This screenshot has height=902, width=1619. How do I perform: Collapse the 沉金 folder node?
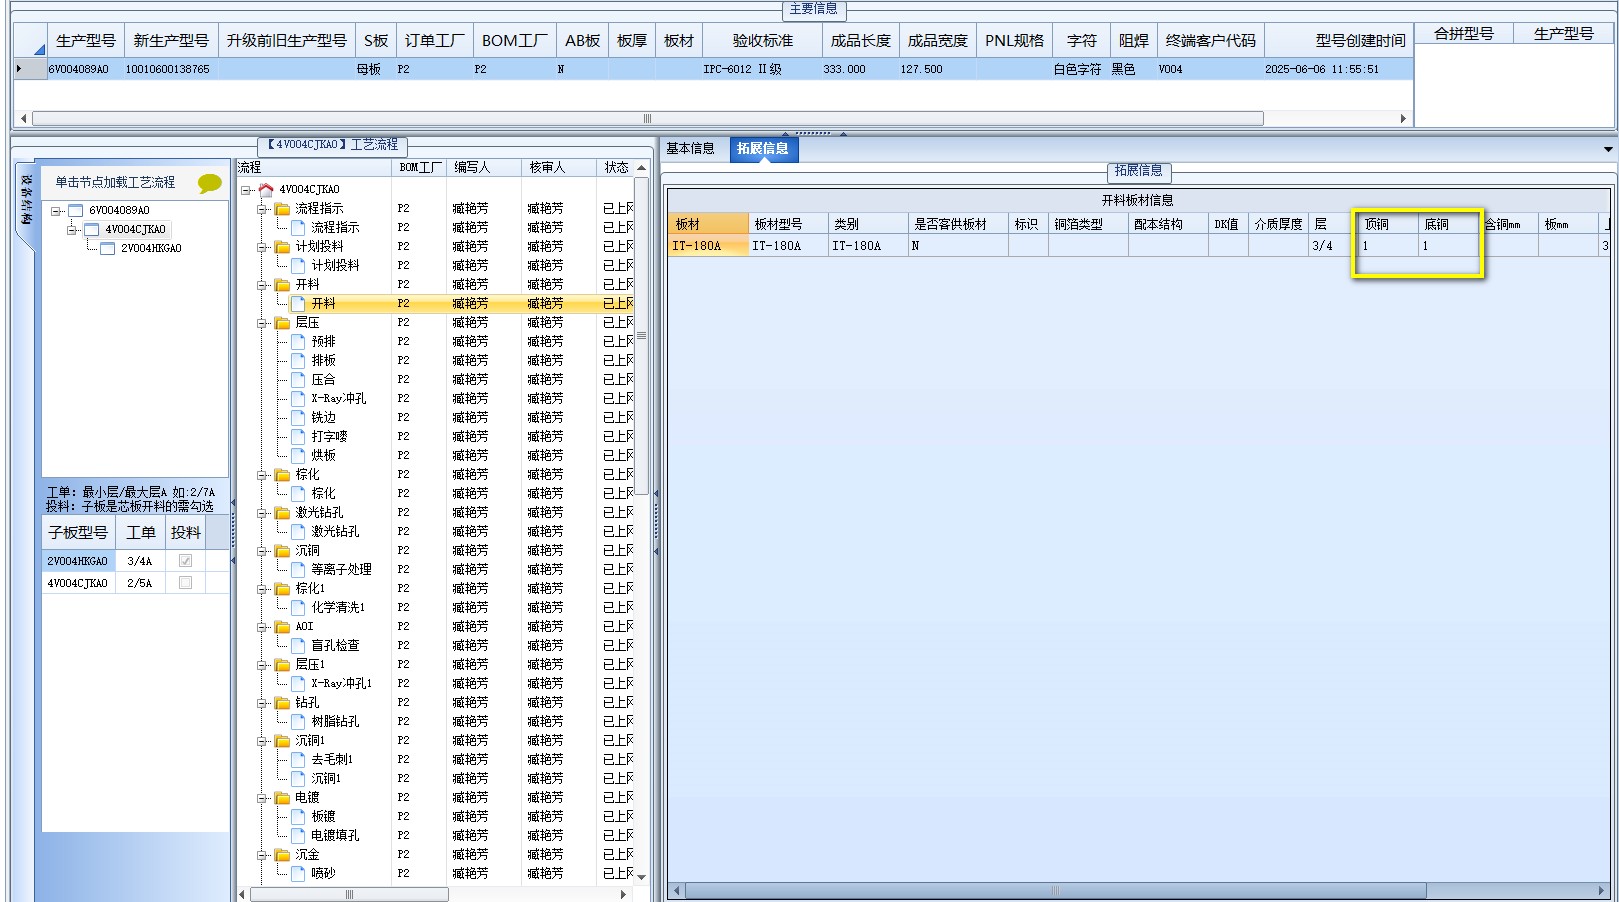click(x=262, y=855)
